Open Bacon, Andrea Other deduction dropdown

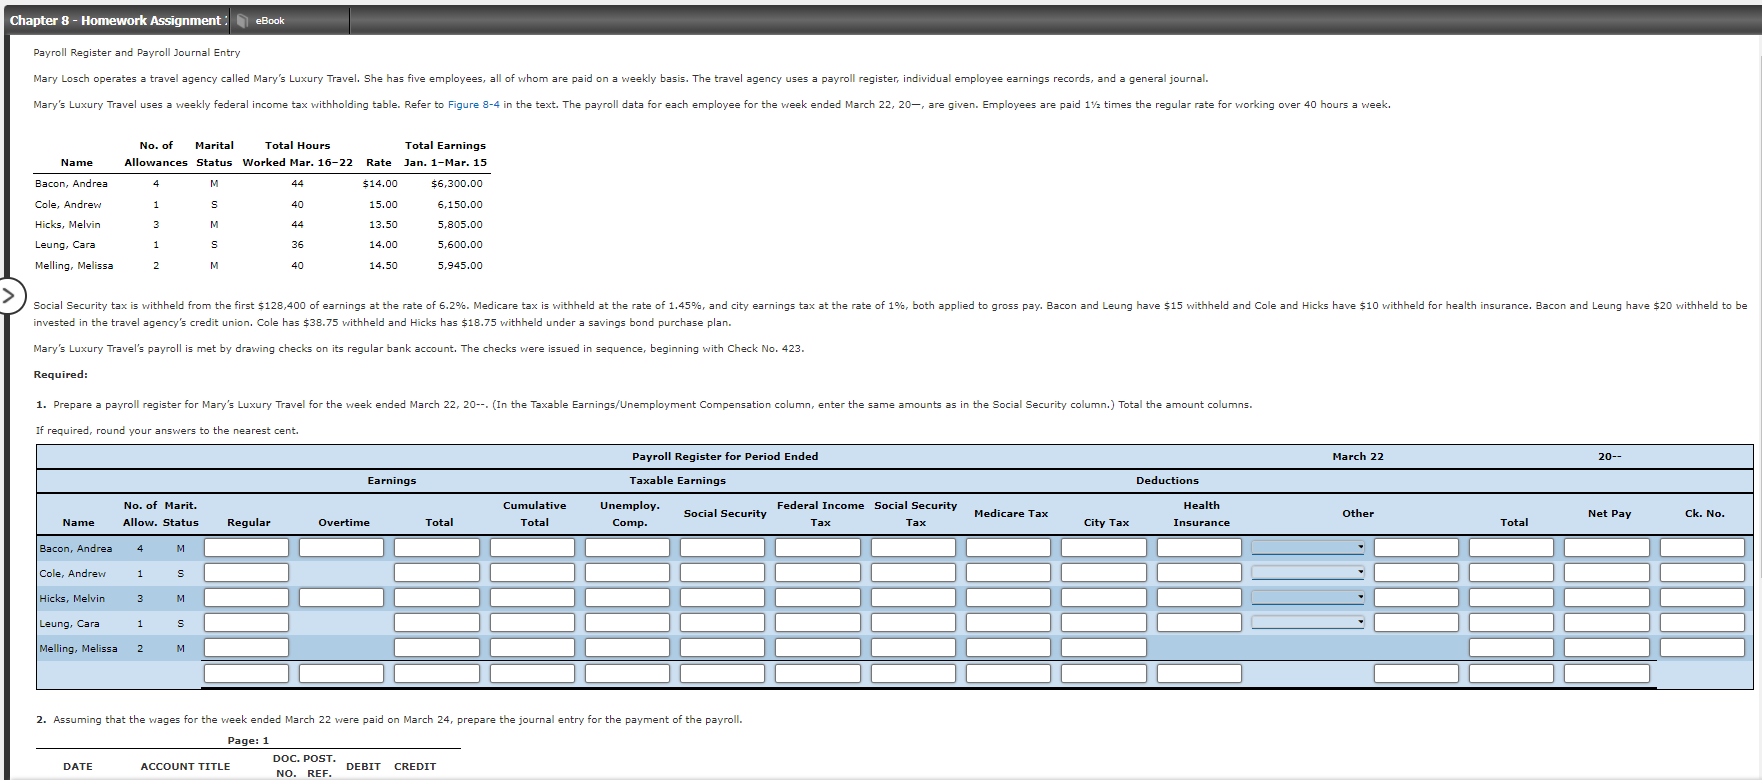(x=1308, y=548)
